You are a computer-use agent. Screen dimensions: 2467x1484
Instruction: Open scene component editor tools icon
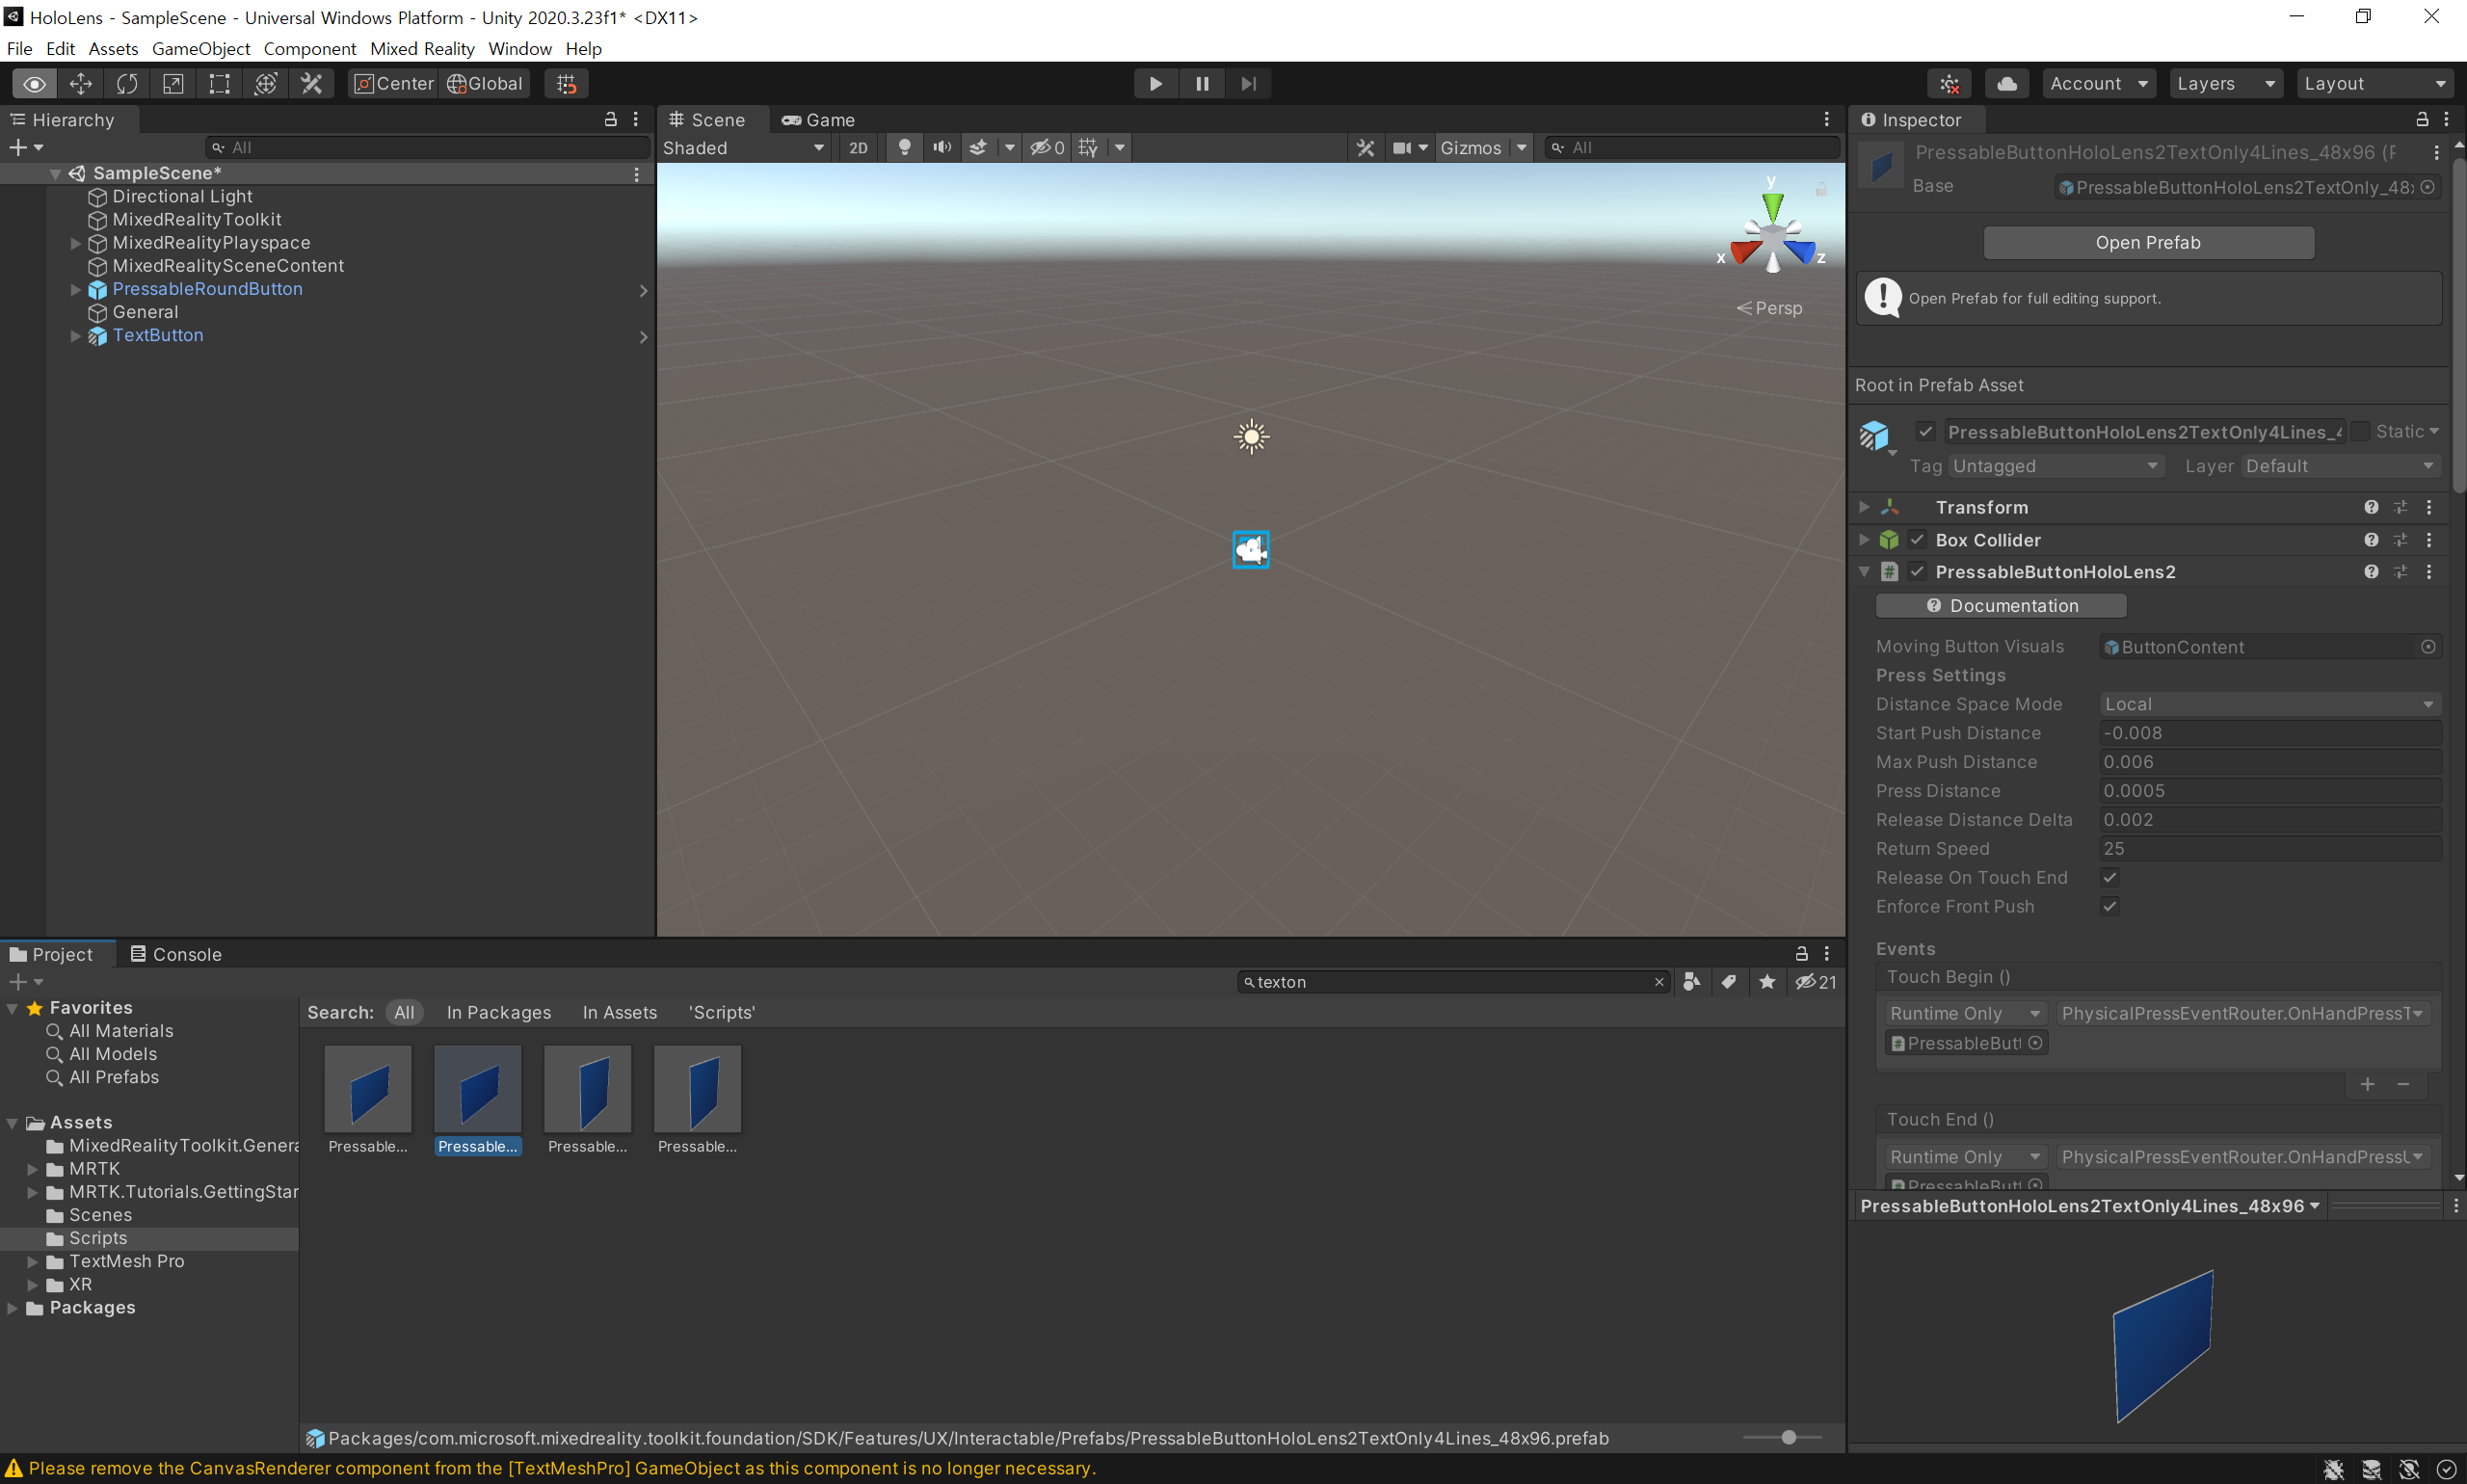(1365, 147)
